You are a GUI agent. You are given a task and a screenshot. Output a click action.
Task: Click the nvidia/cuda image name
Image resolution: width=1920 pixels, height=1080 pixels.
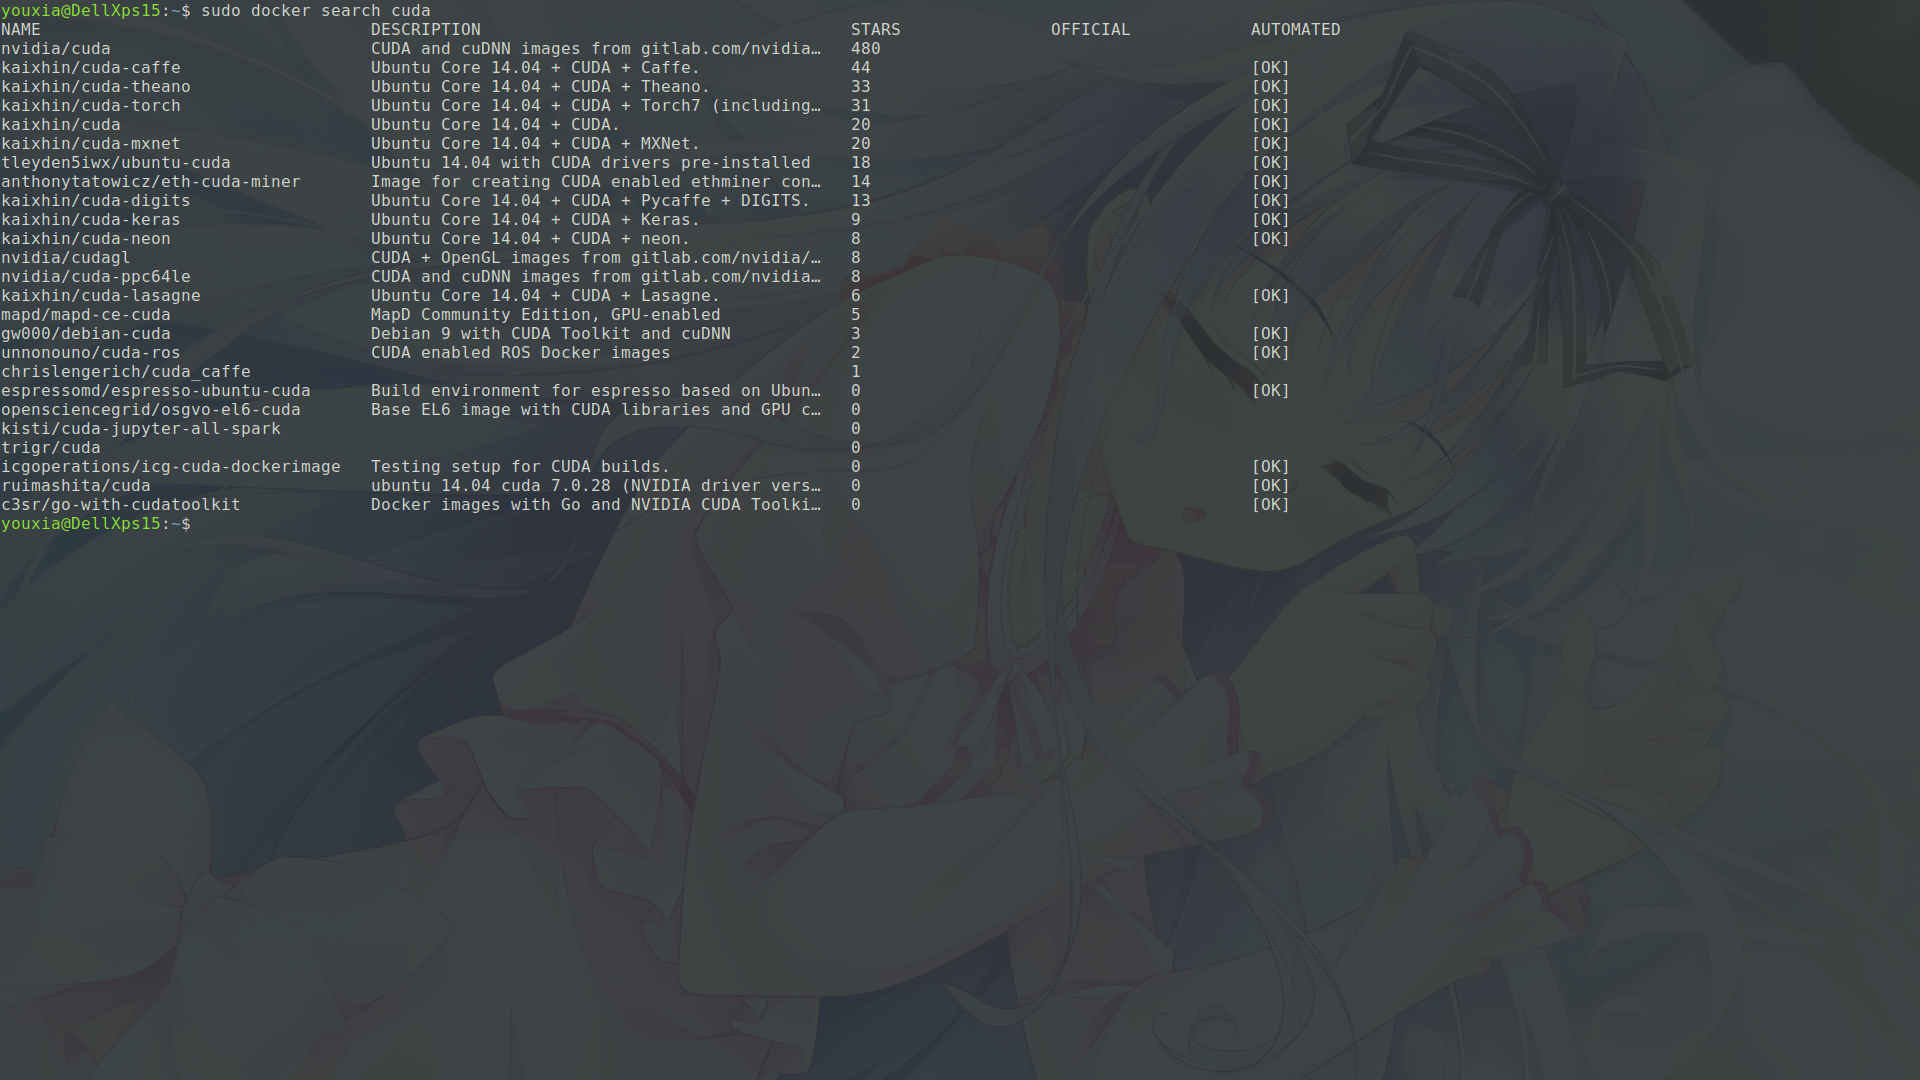56,49
